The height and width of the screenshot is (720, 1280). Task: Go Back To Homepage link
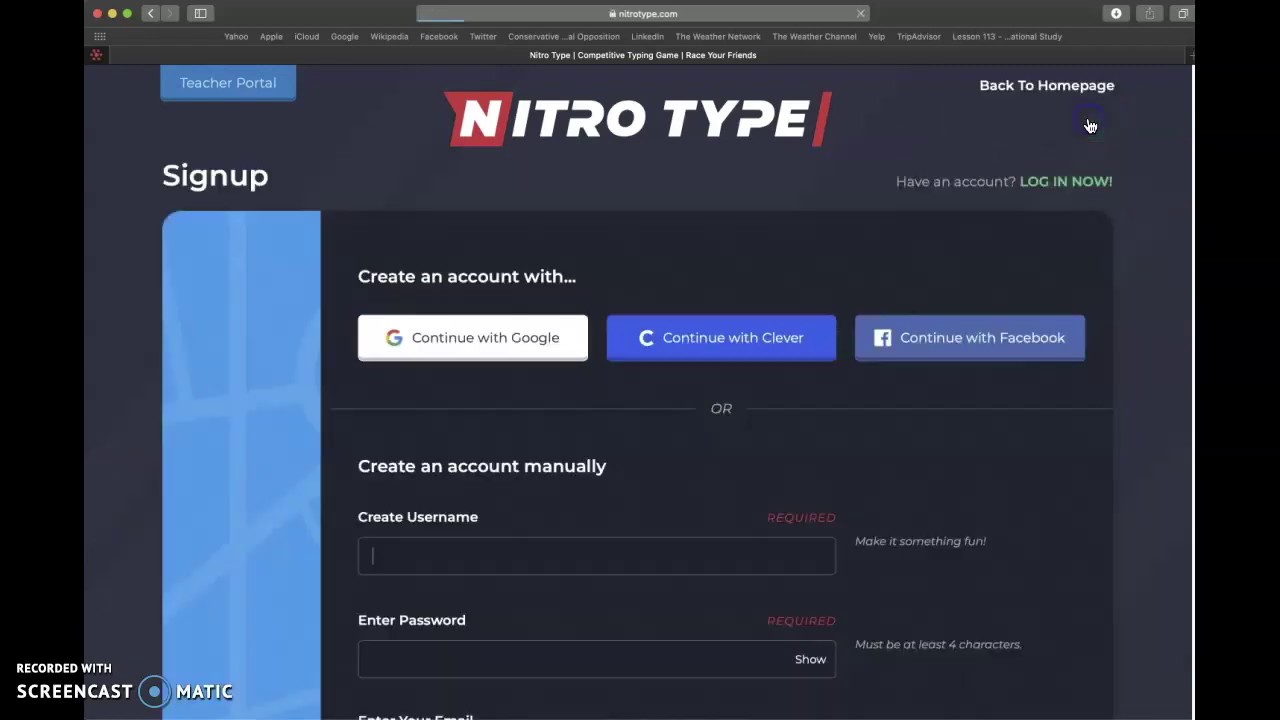[x=1046, y=85]
